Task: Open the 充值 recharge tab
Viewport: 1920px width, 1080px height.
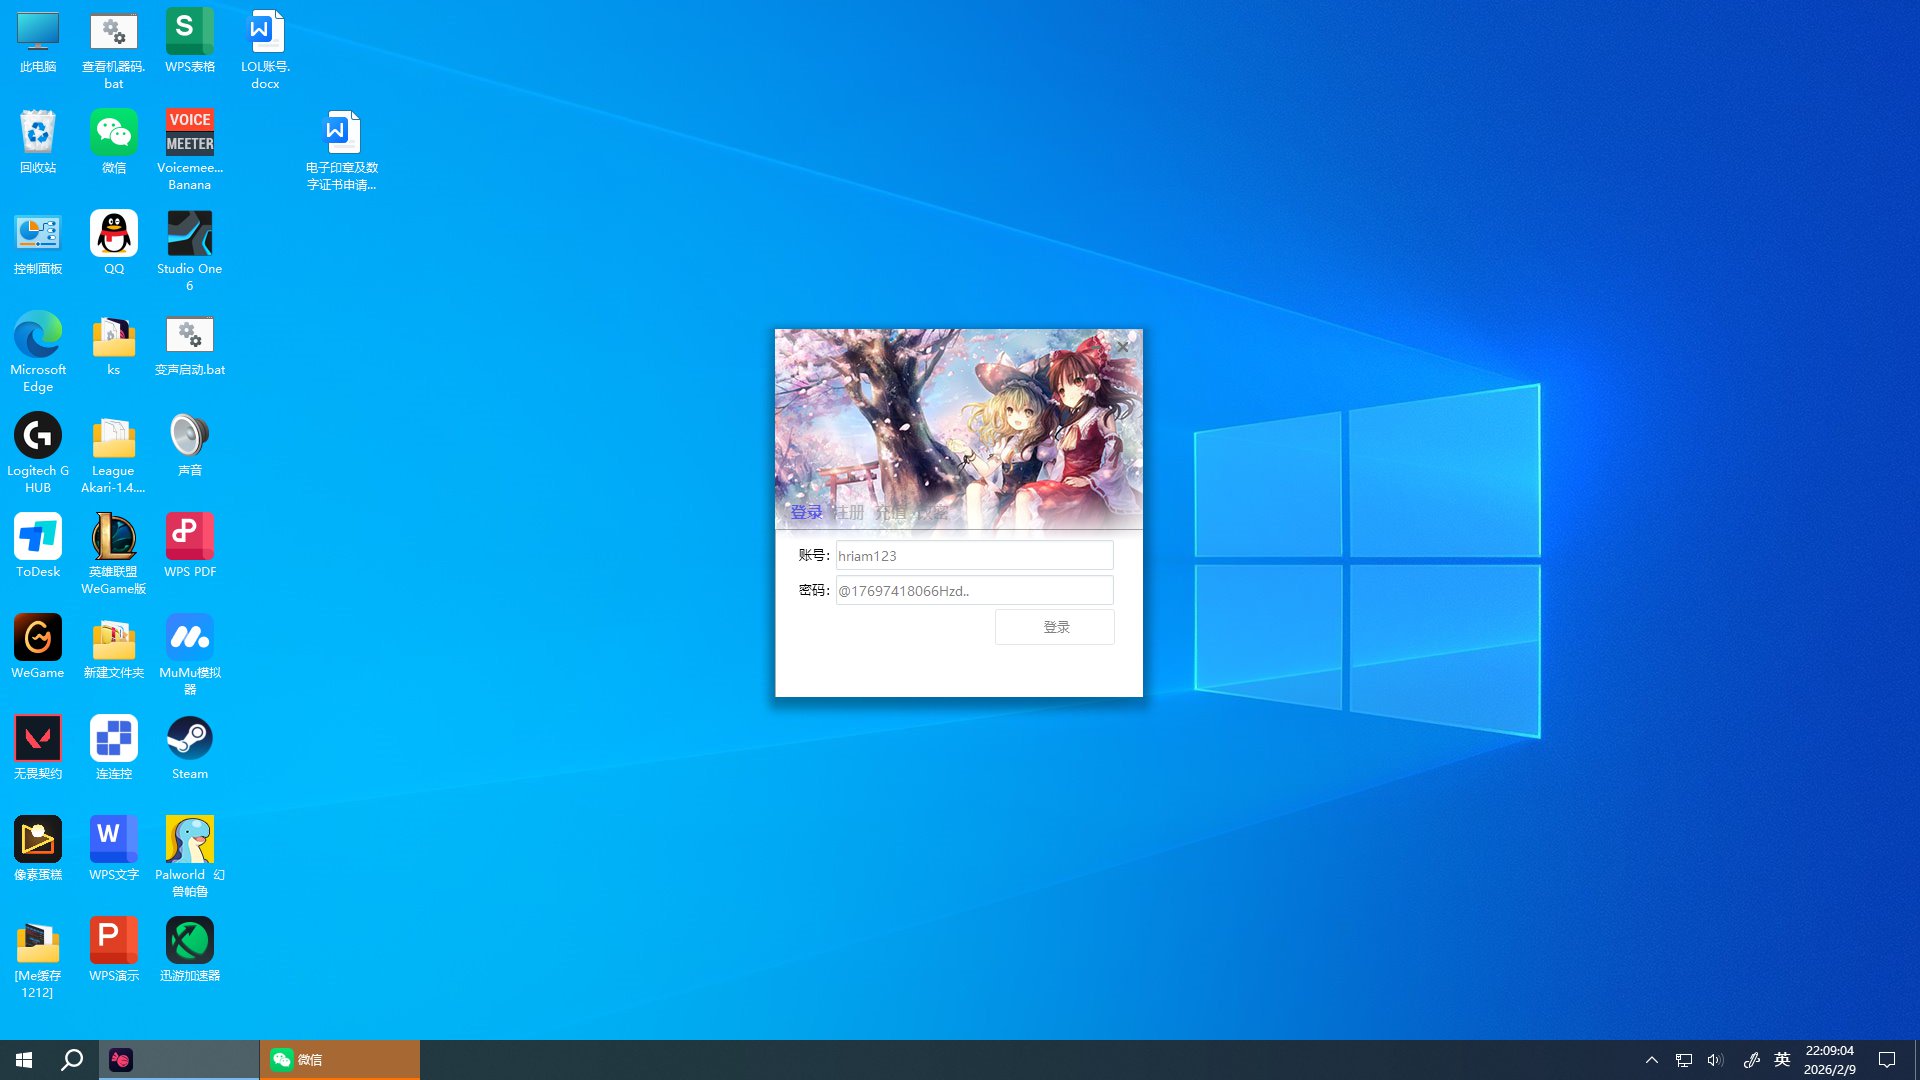Action: pos(890,512)
